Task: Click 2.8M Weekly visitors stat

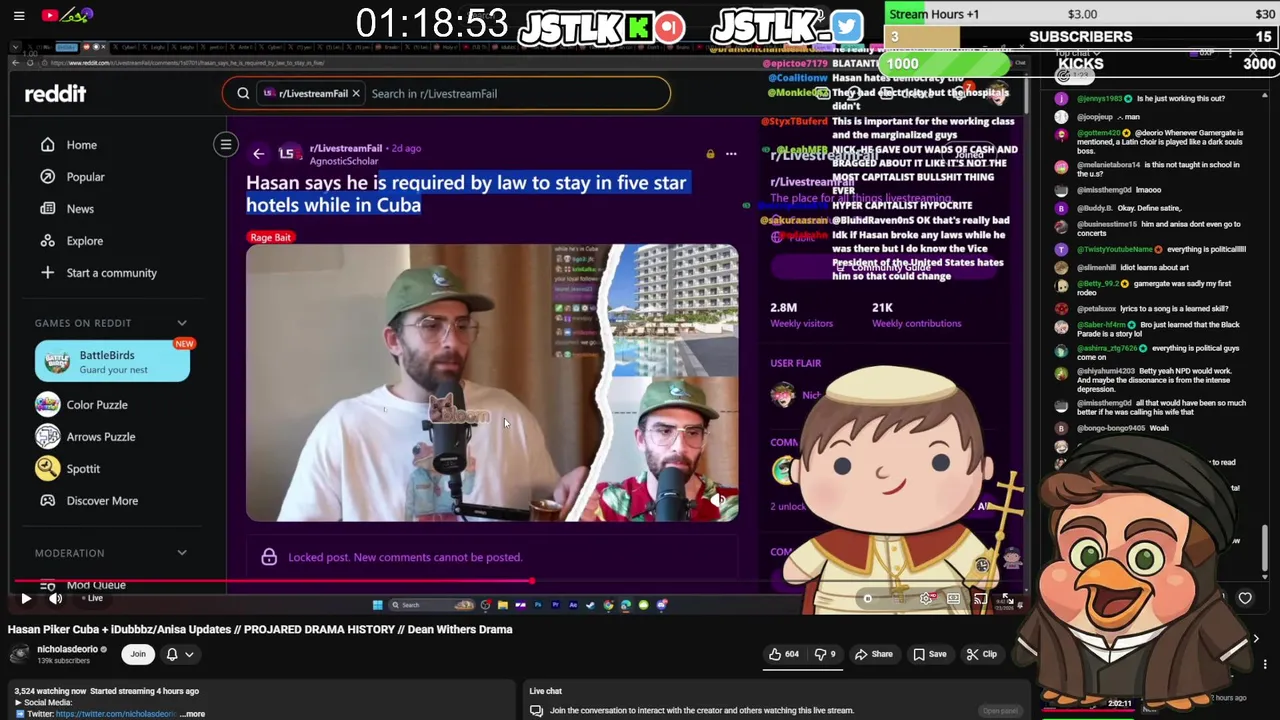Action: [x=801, y=315]
